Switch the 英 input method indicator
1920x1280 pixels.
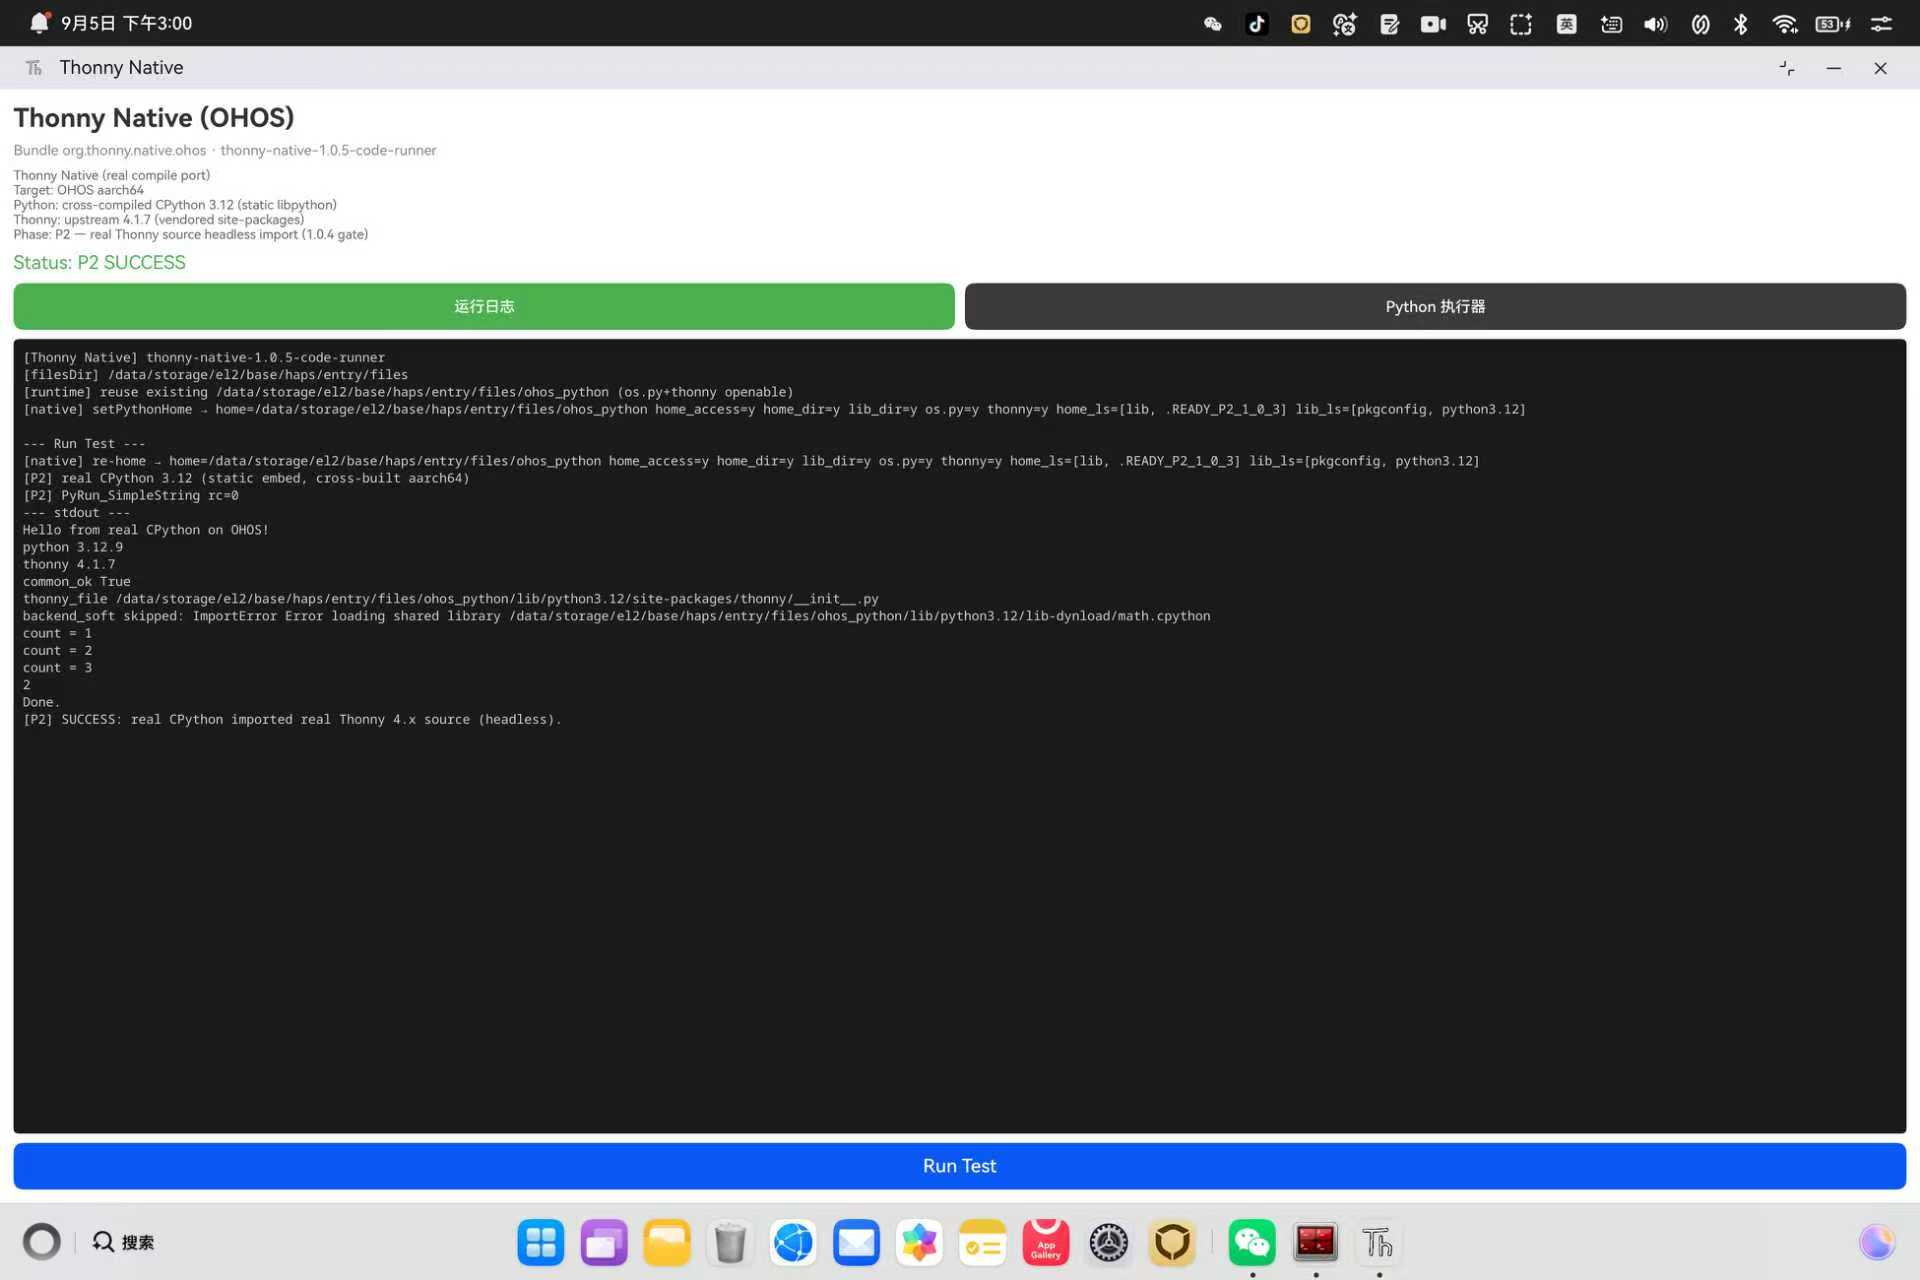[x=1567, y=24]
